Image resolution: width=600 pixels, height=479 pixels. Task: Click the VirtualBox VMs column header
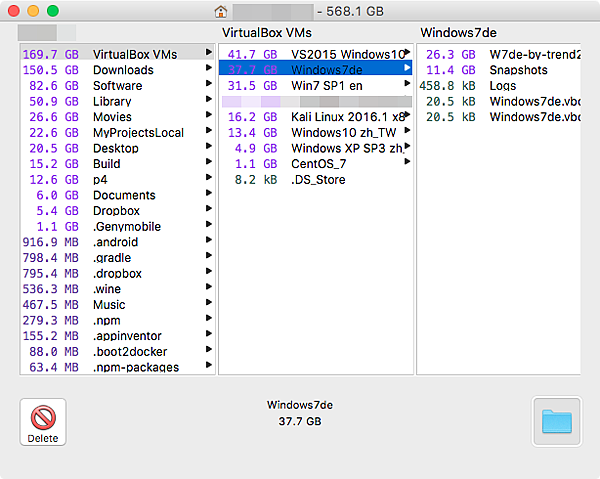coord(267,33)
